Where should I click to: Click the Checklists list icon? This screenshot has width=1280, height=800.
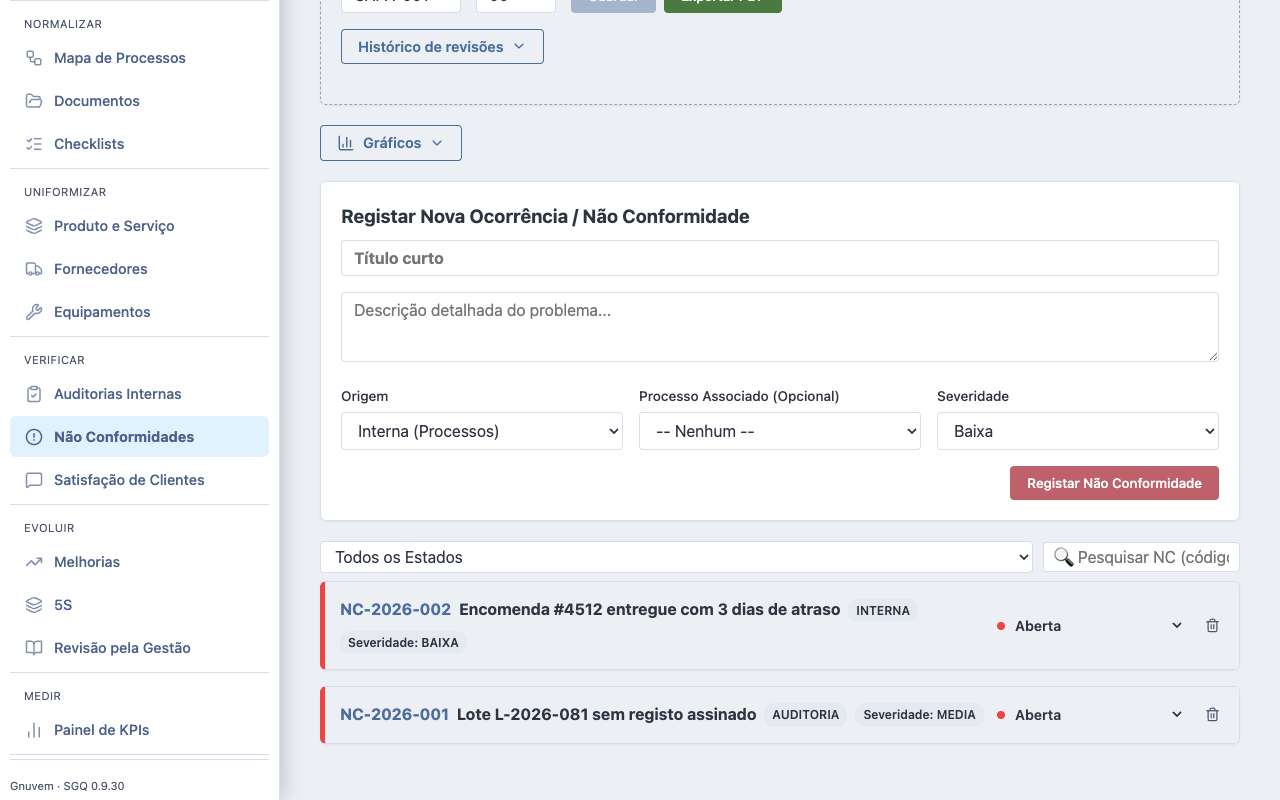click(34, 144)
